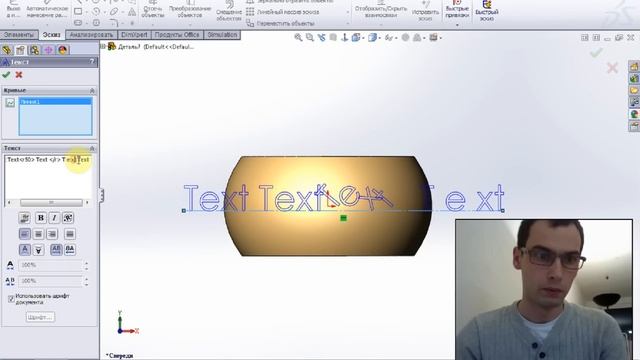
Task: Click the Slot sketch tool
Action: tap(78, 22)
